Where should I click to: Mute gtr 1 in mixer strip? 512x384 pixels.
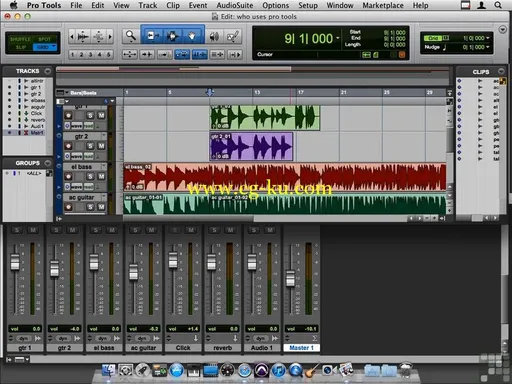click(33, 230)
